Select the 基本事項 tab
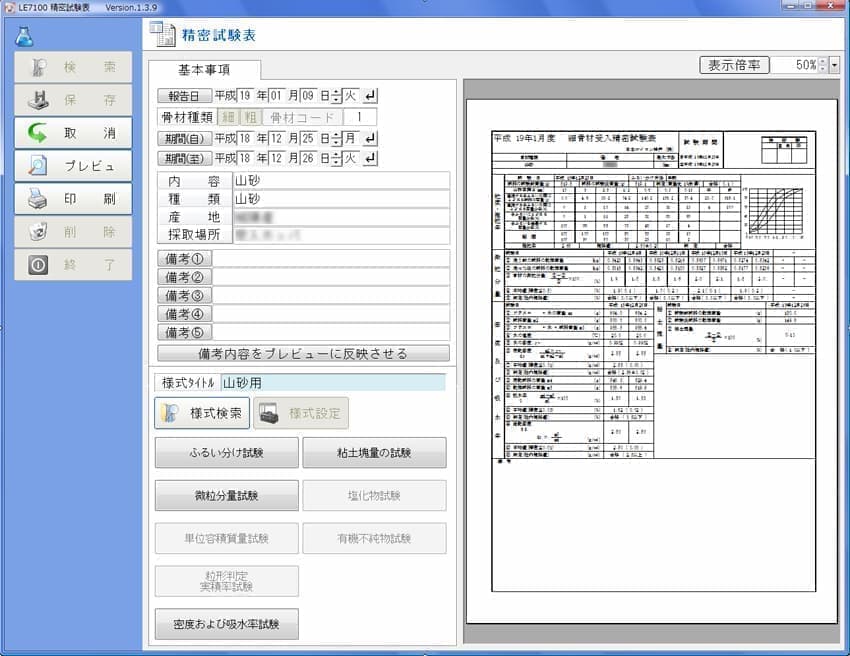This screenshot has height=656, width=850. pos(204,70)
